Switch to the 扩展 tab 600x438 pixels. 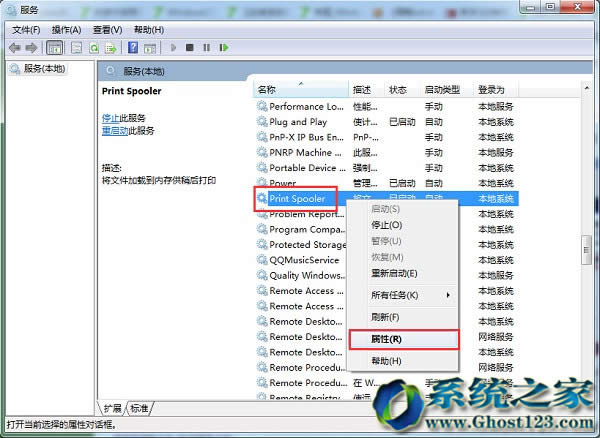[112, 408]
